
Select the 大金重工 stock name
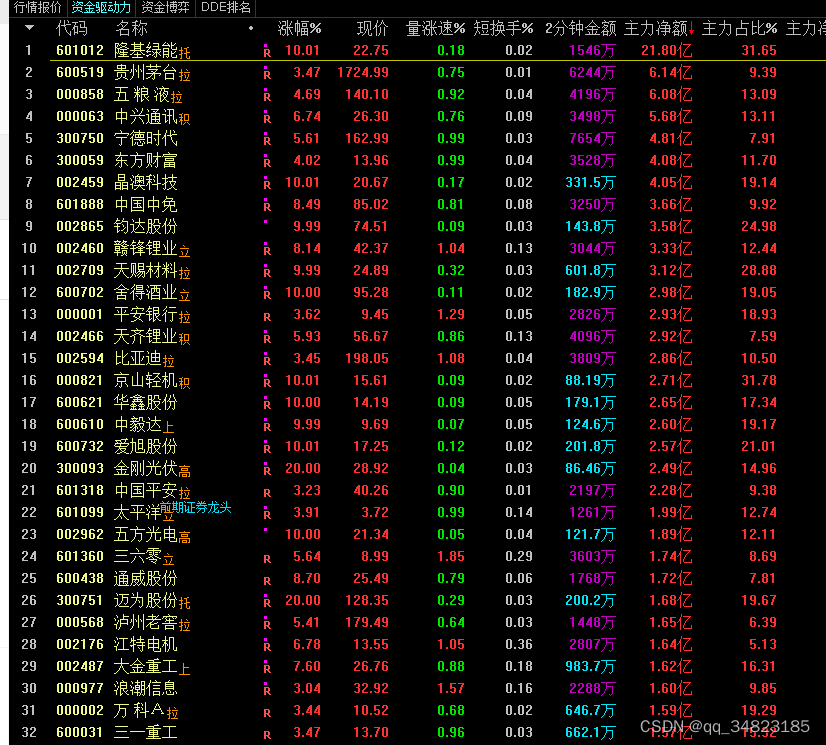(146, 666)
